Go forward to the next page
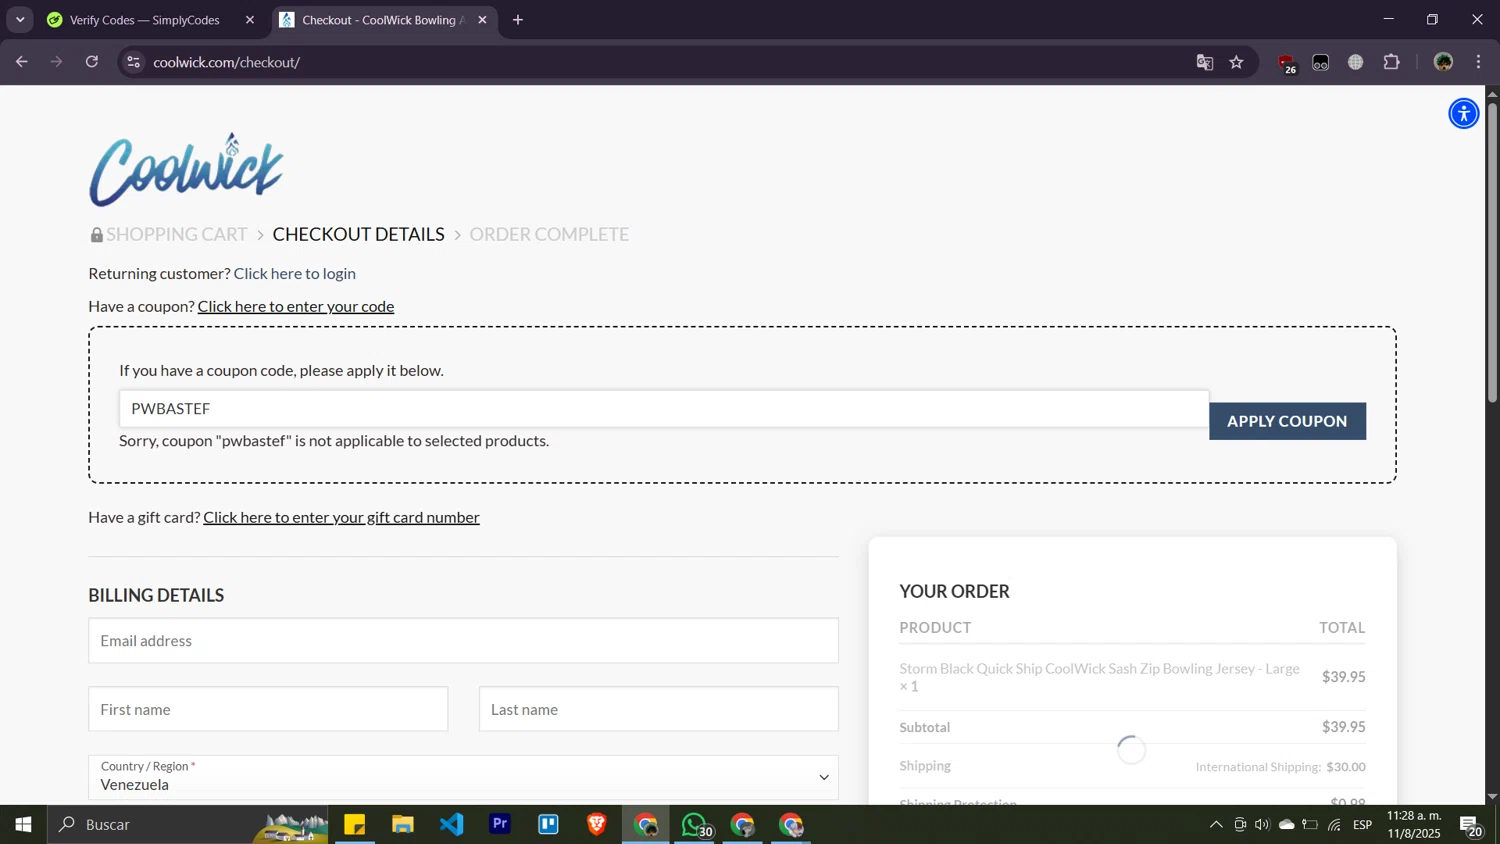 pyautogui.click(x=57, y=62)
